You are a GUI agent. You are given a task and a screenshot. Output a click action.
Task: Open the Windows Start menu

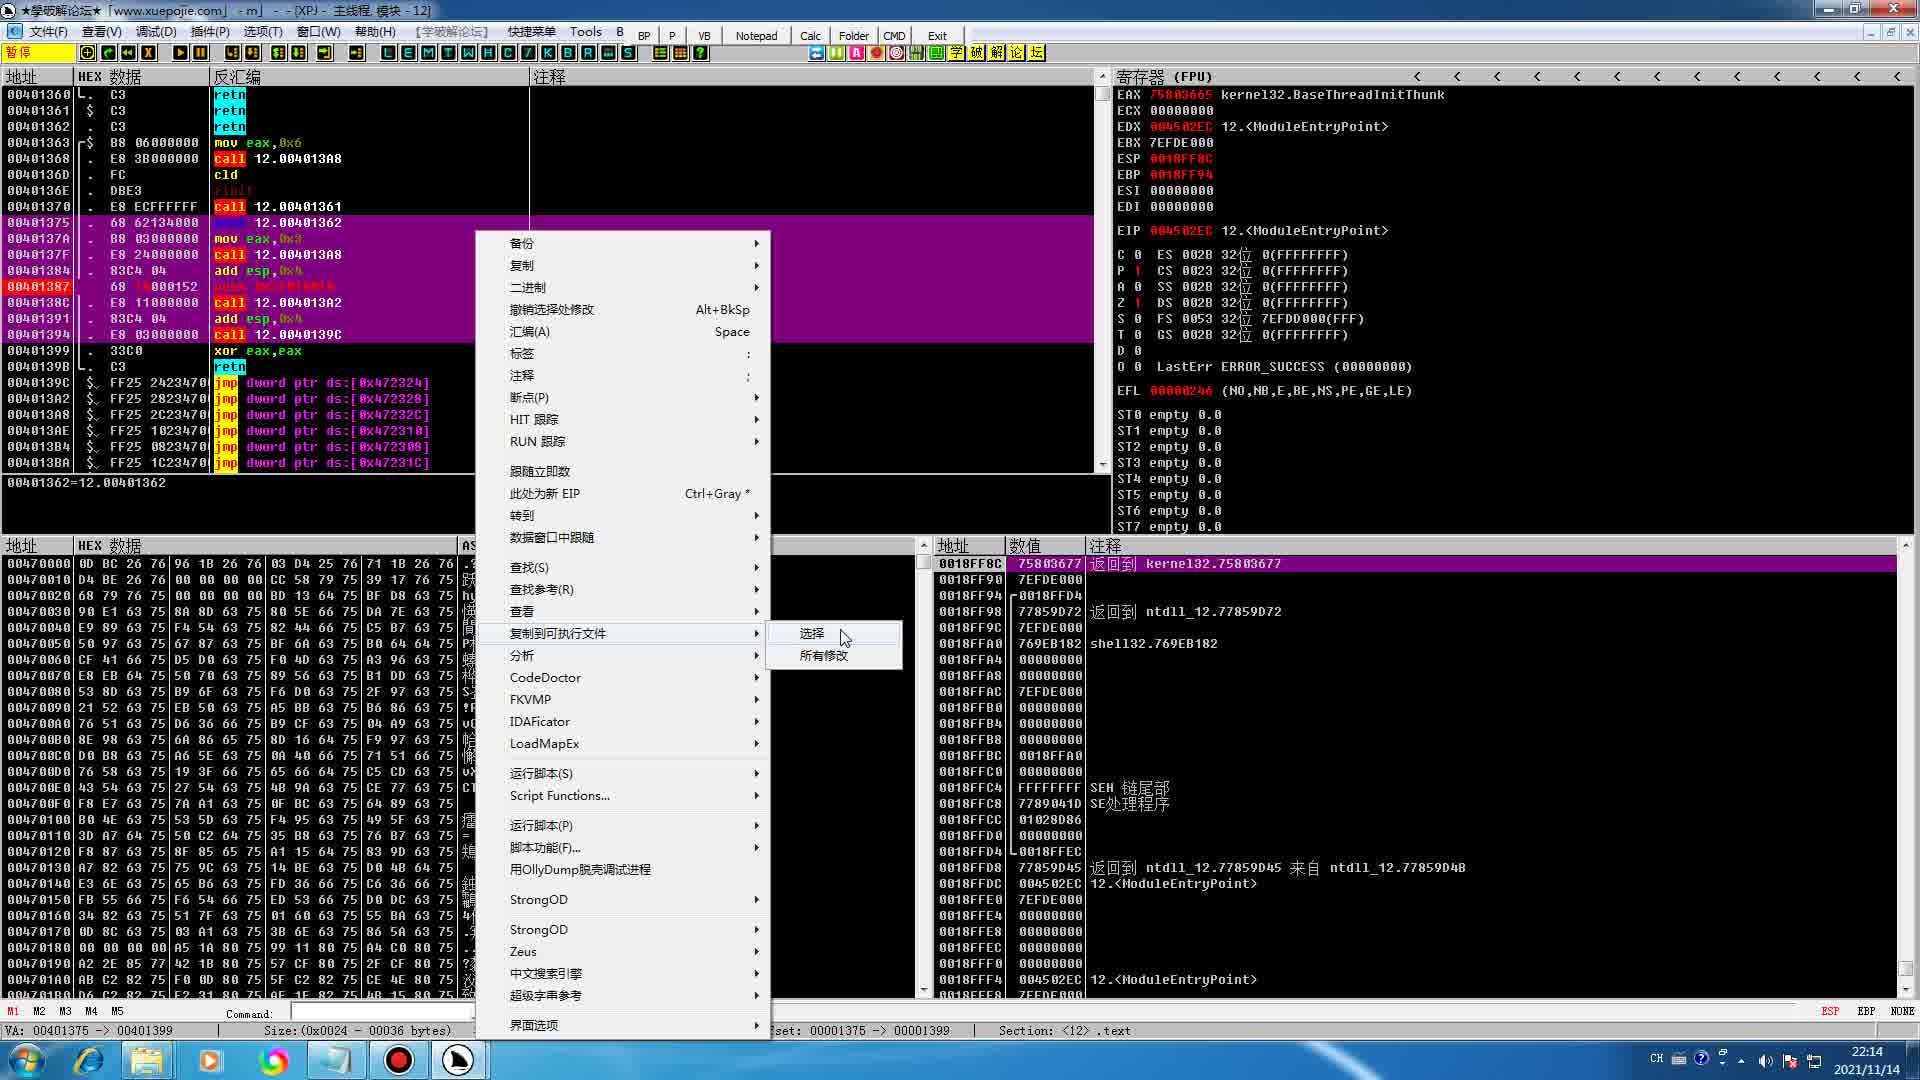[x=27, y=1060]
